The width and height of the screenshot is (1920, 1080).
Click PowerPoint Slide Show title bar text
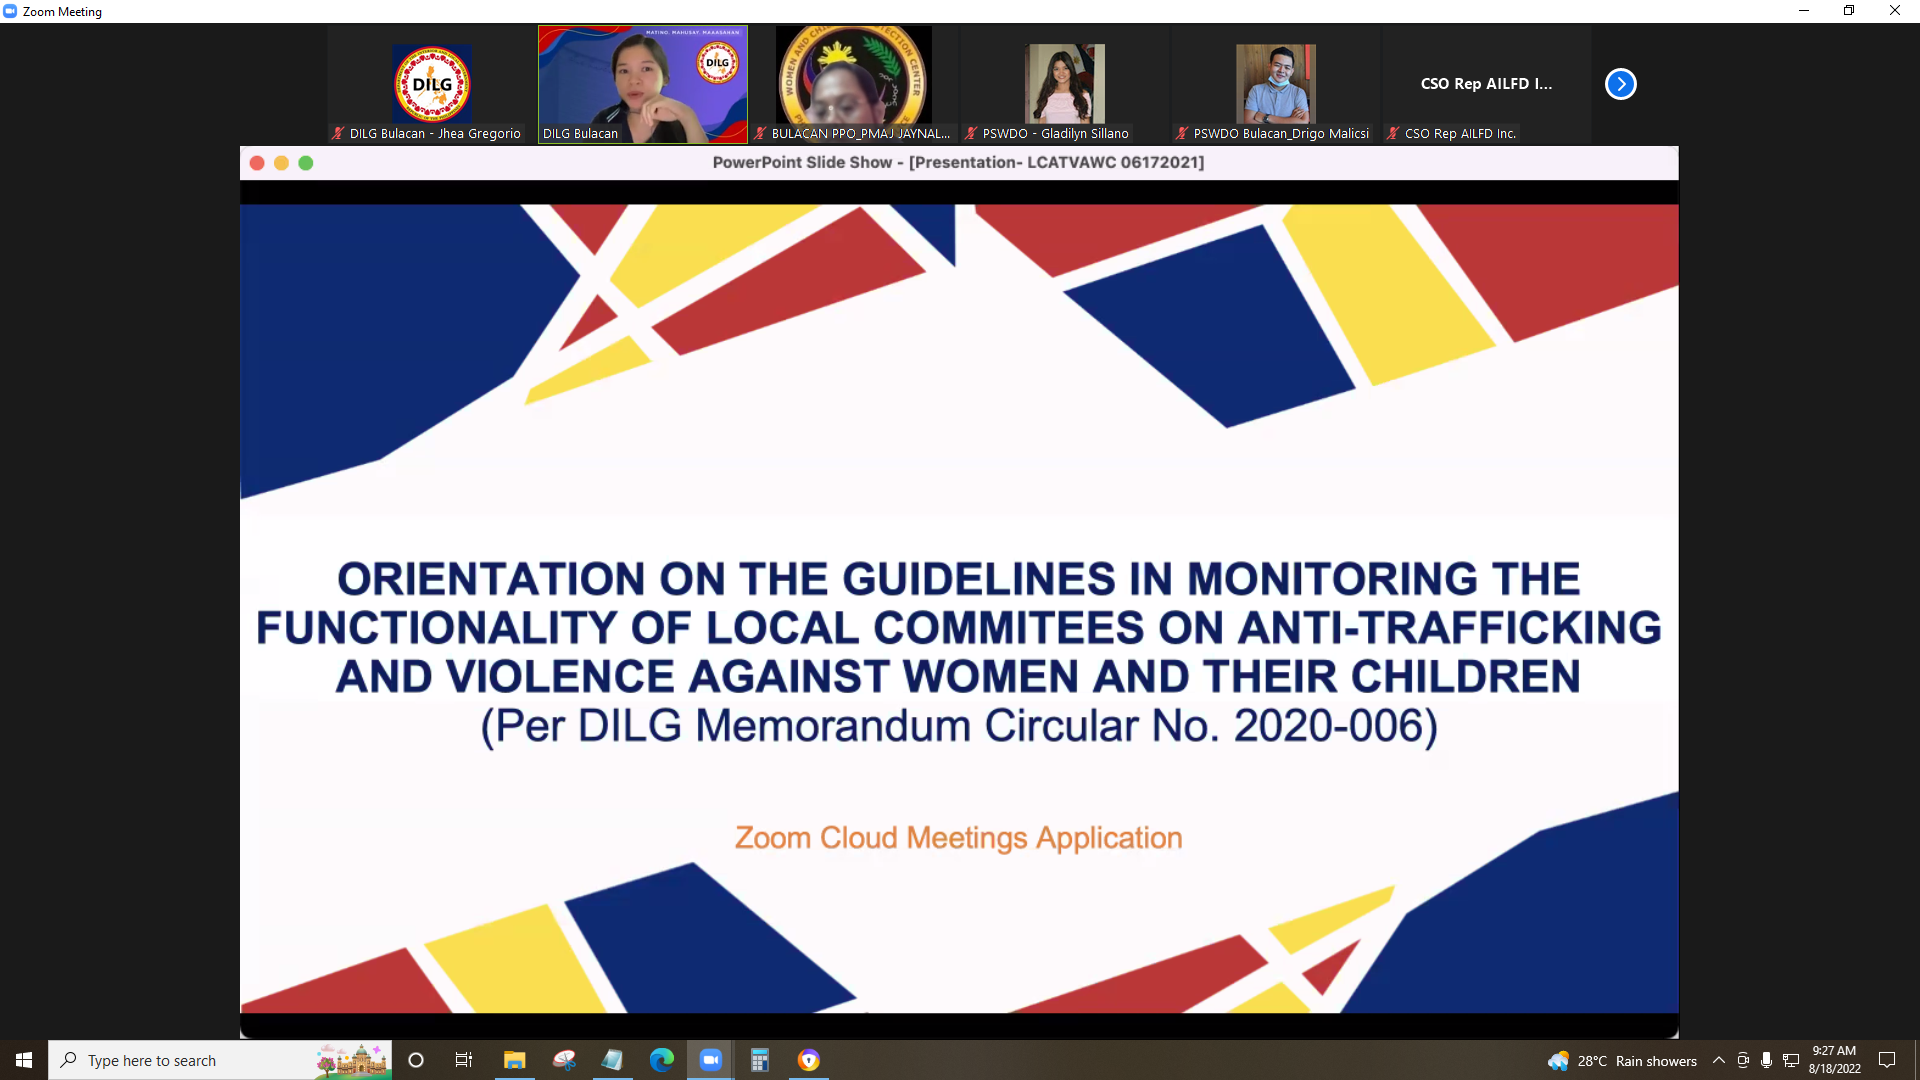click(x=958, y=163)
